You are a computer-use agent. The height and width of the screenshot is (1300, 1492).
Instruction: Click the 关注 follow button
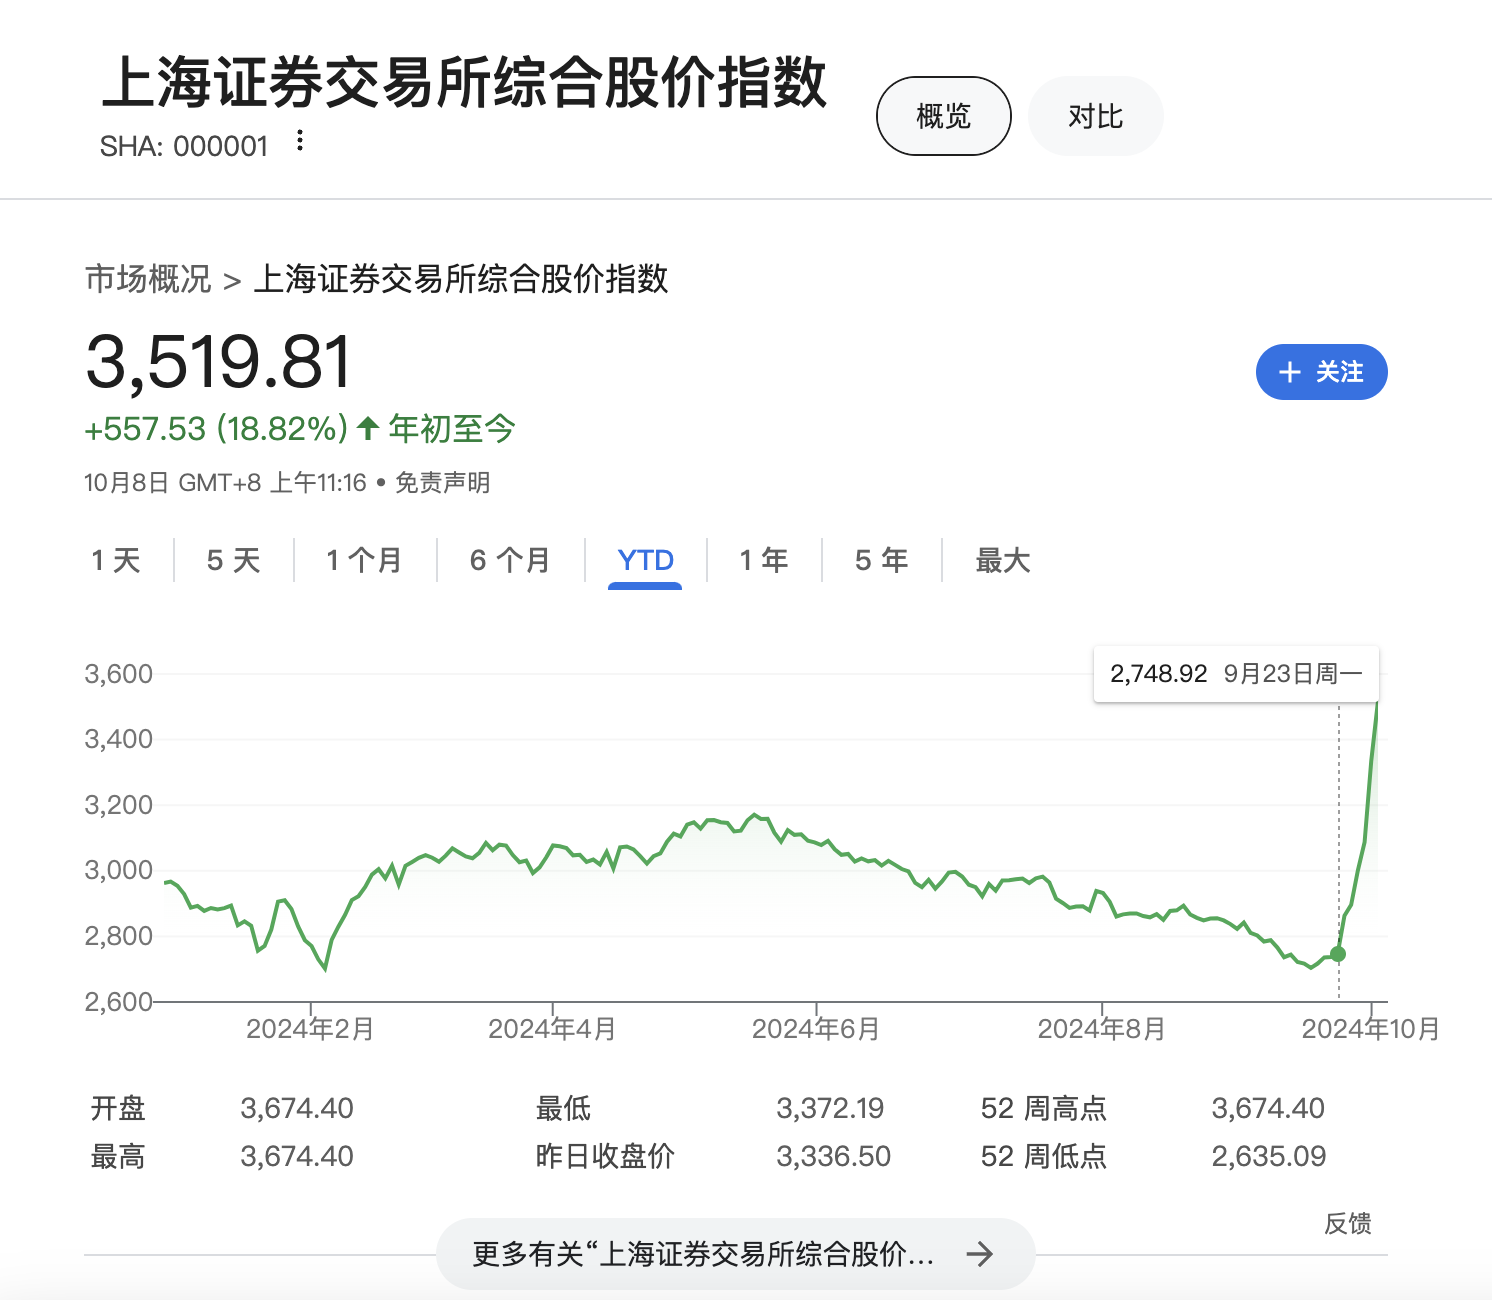tap(1321, 372)
